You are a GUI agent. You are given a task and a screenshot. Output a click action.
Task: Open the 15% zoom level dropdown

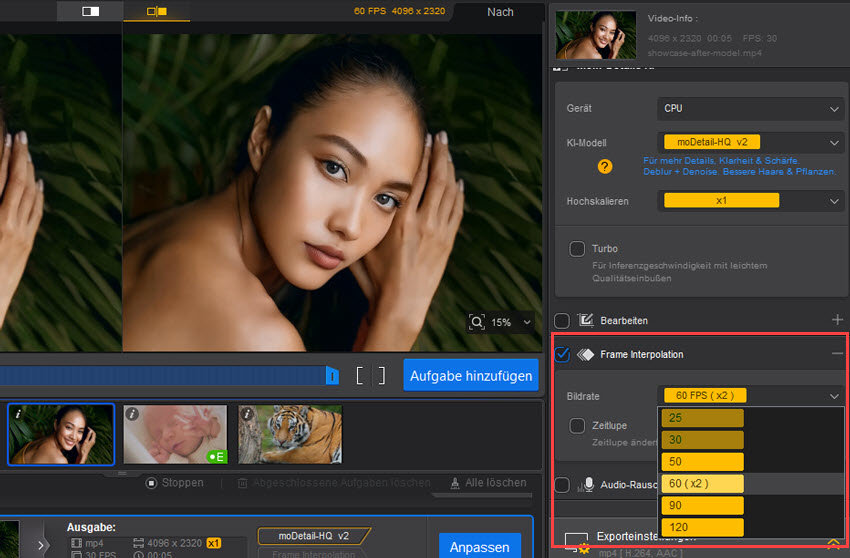pos(526,322)
